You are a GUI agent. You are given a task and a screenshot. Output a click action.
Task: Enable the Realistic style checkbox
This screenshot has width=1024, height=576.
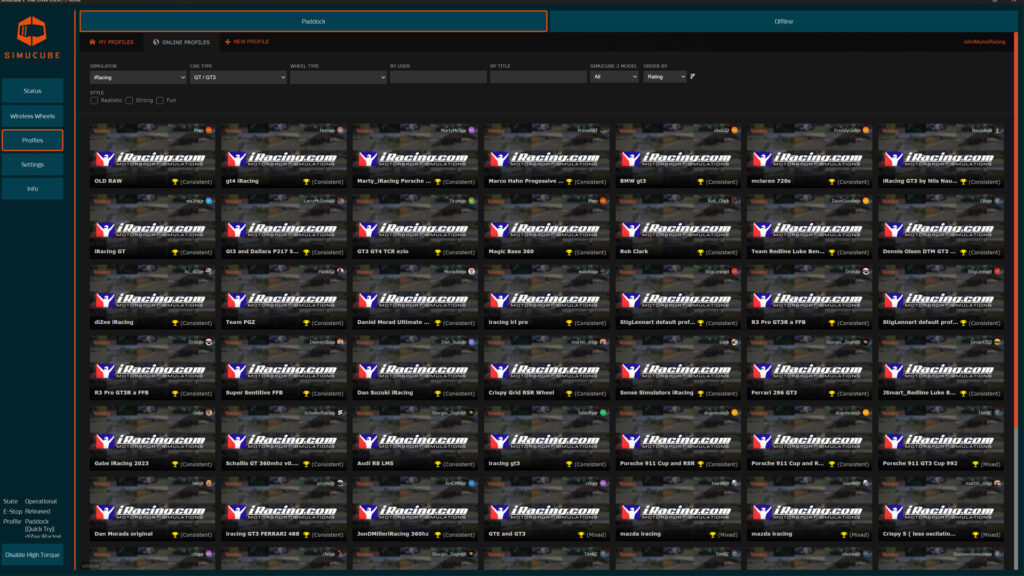(x=94, y=100)
